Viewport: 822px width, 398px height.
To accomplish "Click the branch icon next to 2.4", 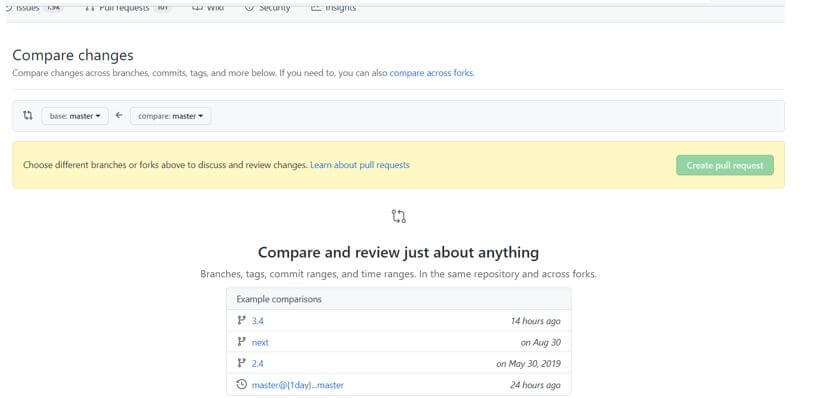I will 241,363.
